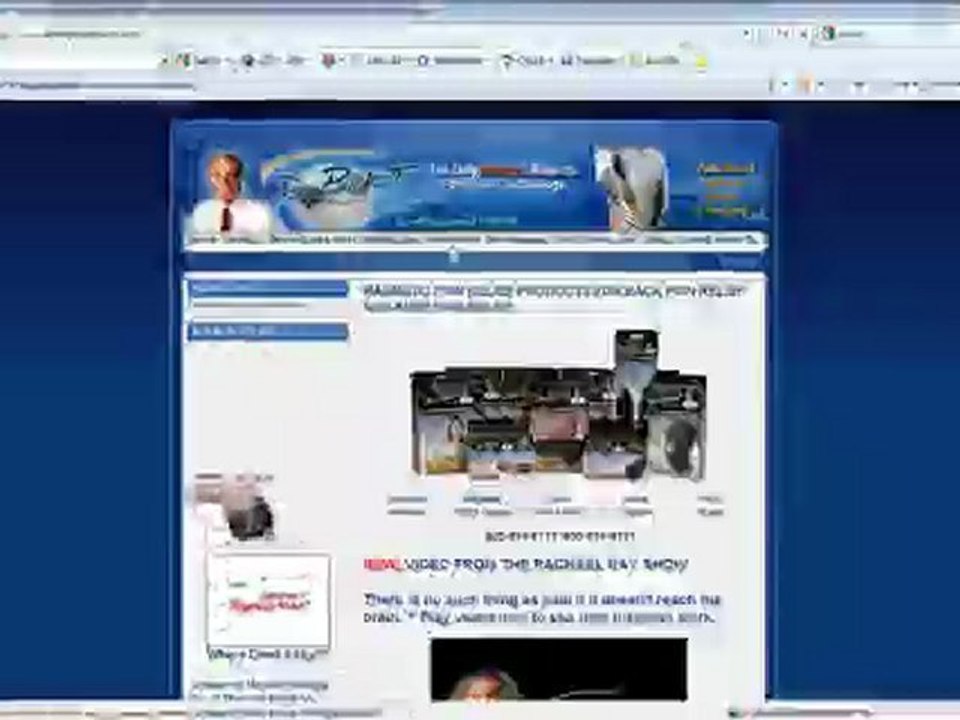The image size is (960, 720).
Task: Click the browser search box at top right
Action: pos(888,34)
